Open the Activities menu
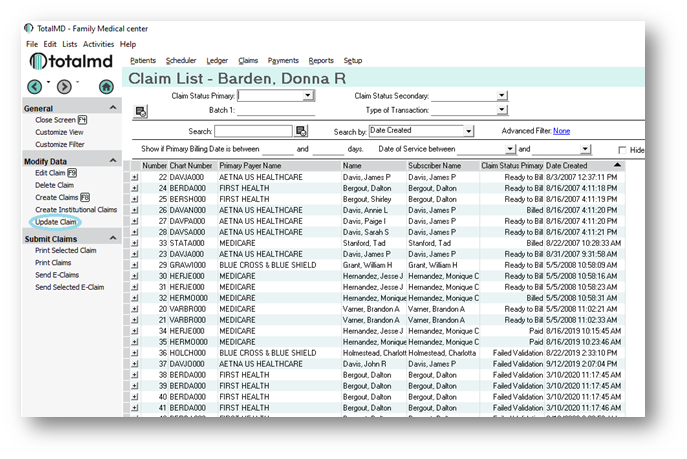The width and height of the screenshot is (687, 459). coord(98,45)
